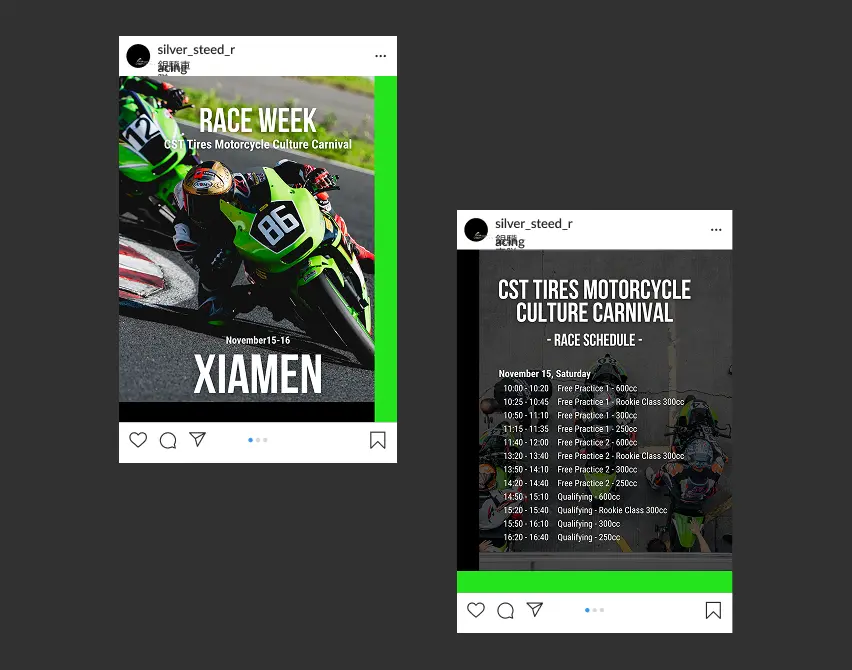Open profile avatar on the Race Schedule post
The height and width of the screenshot is (670, 852).
[x=476, y=230]
